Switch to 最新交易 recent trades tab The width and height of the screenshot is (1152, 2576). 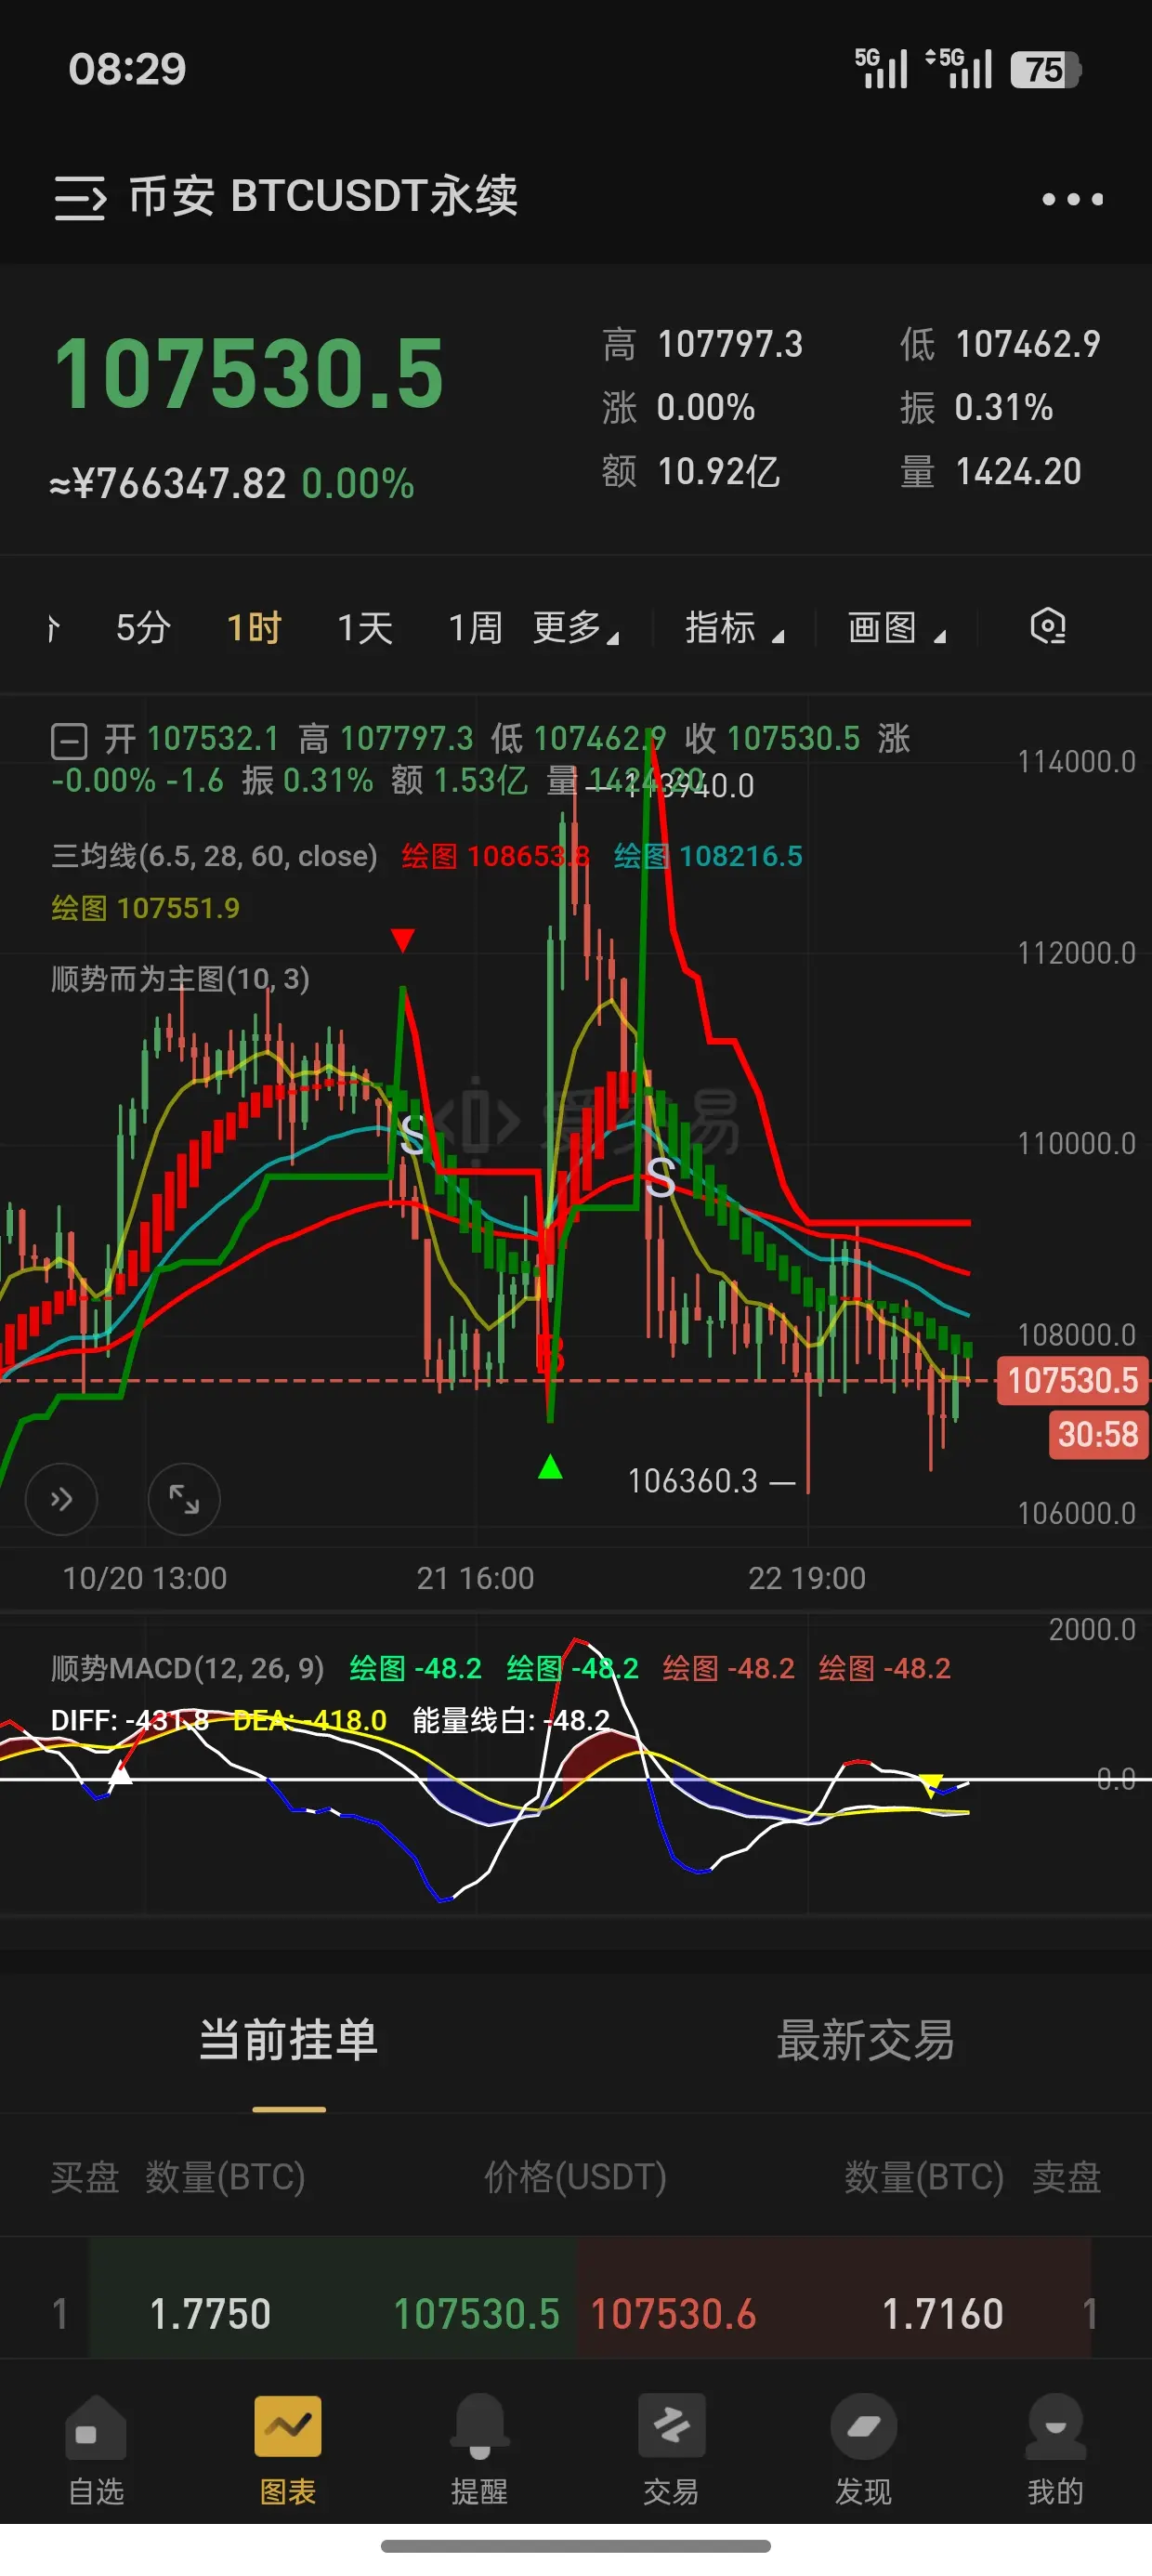865,2041
